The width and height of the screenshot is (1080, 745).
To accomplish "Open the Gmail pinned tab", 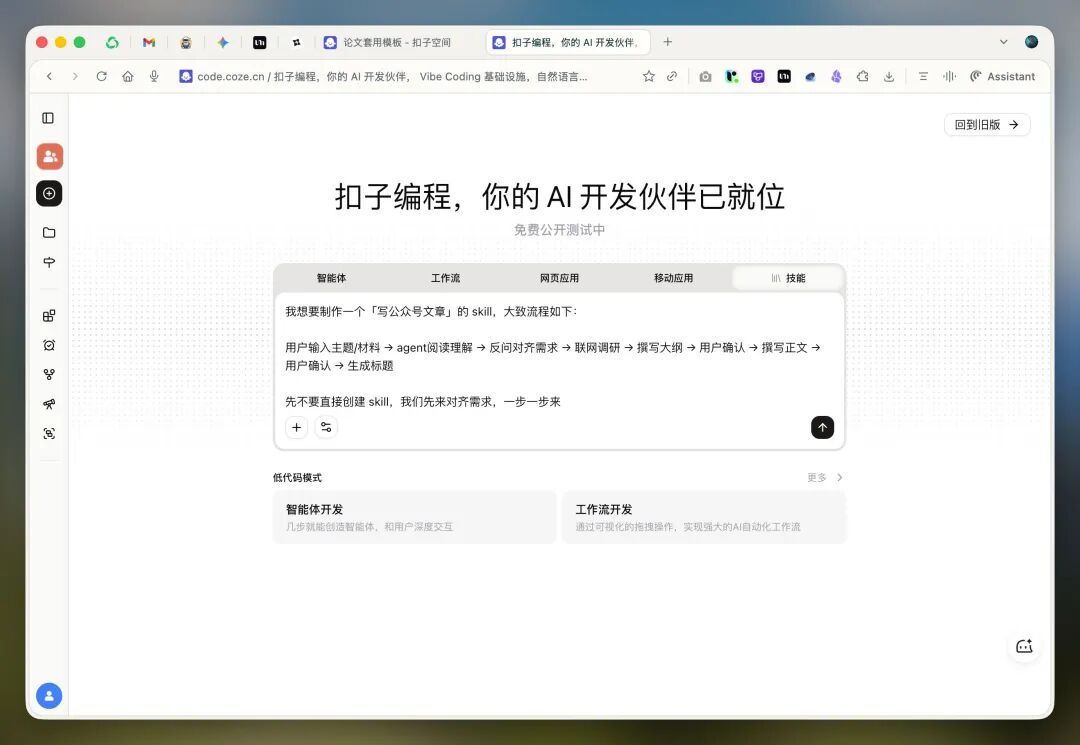I will tap(149, 43).
